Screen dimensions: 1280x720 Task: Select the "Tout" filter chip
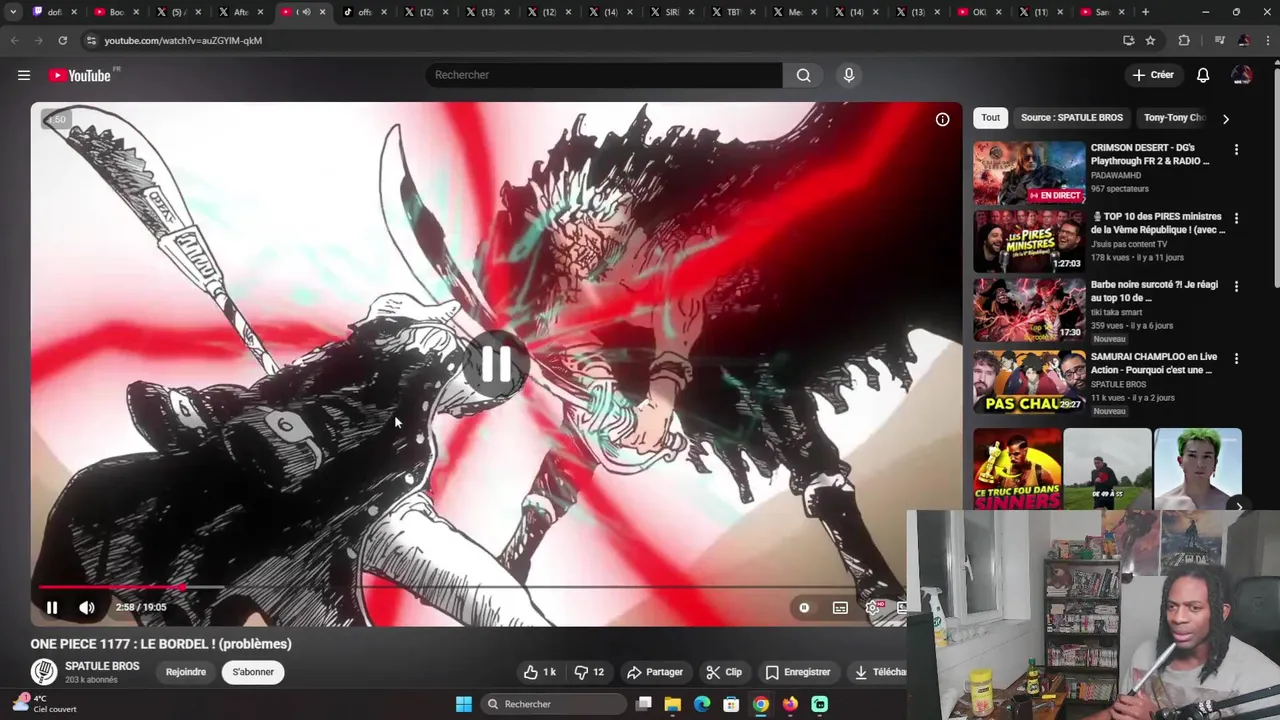(x=990, y=118)
